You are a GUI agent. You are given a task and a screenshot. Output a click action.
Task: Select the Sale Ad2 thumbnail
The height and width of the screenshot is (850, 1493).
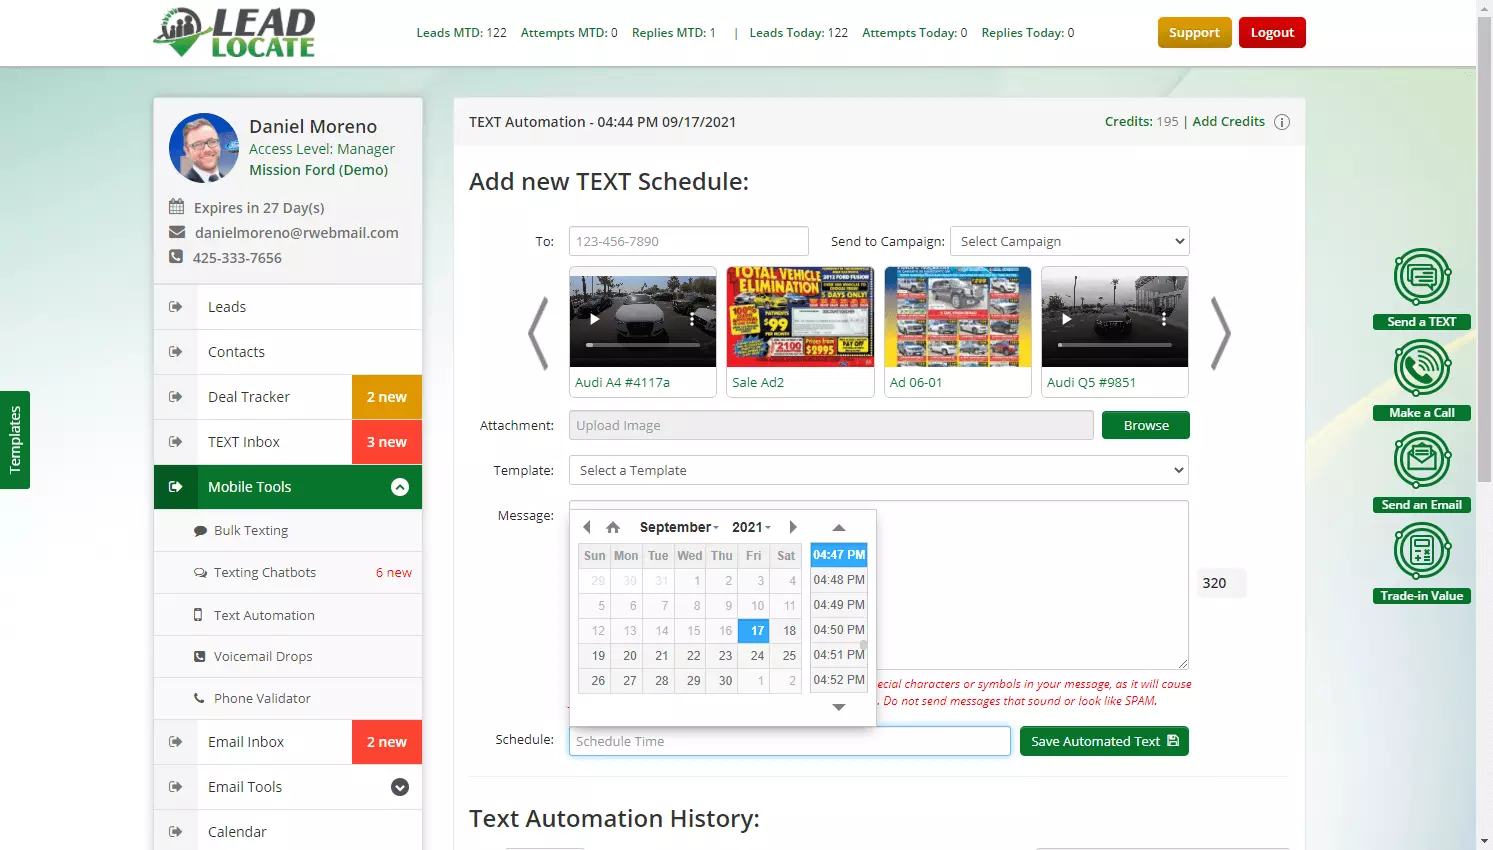800,332
